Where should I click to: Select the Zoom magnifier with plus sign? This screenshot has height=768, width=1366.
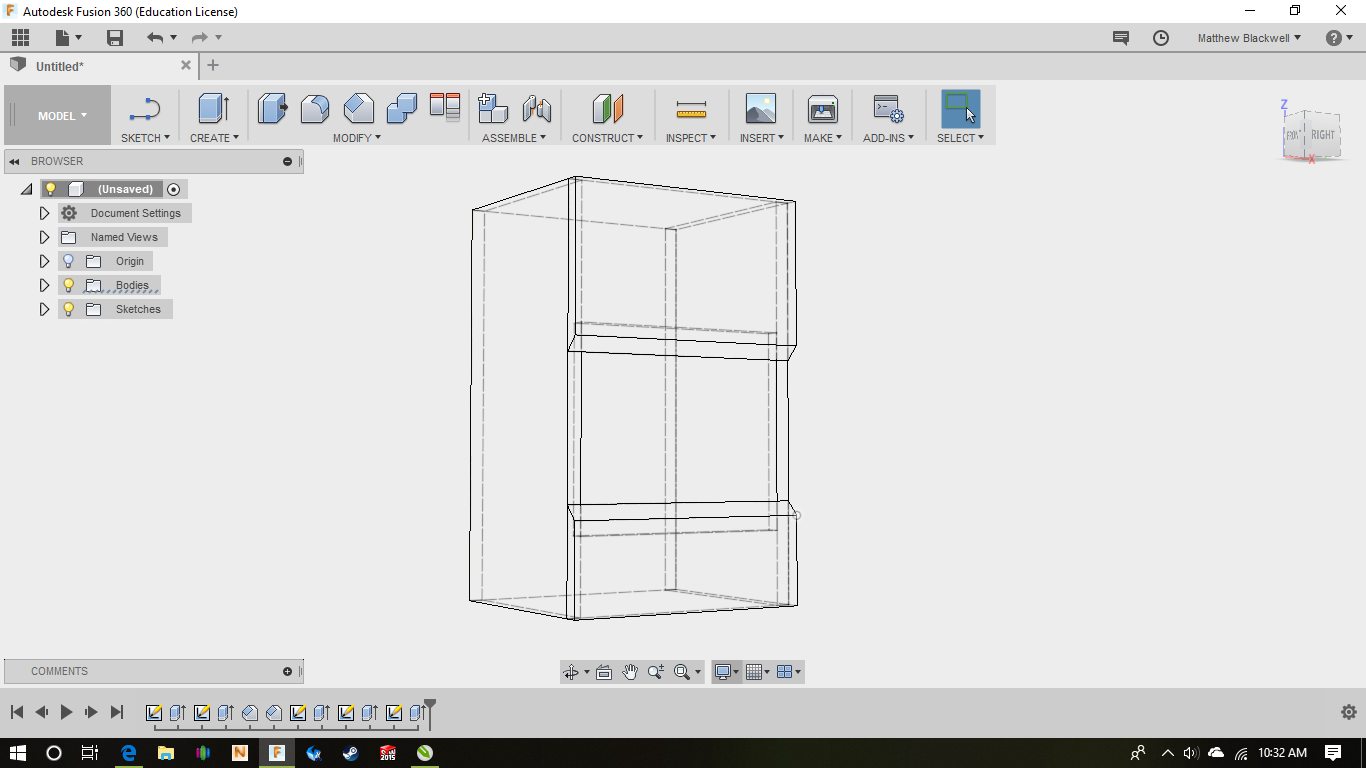656,672
